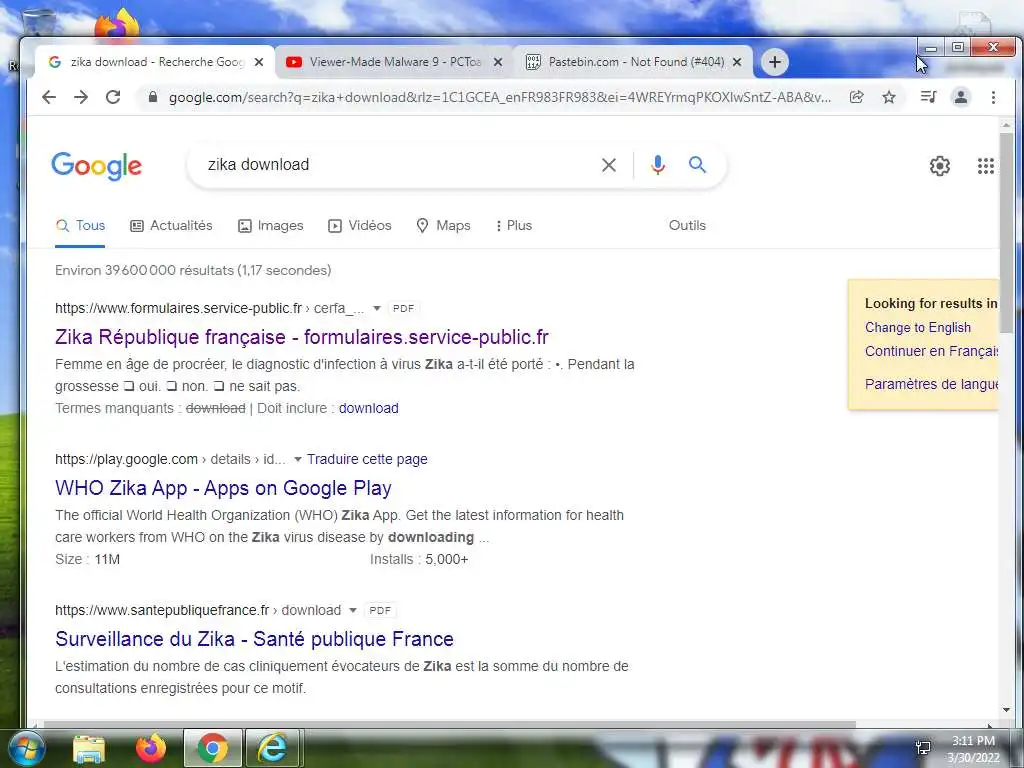The image size is (1024, 768).
Task: Close the Viewer-Made Malware 9 tab
Action: pyautogui.click(x=498, y=62)
